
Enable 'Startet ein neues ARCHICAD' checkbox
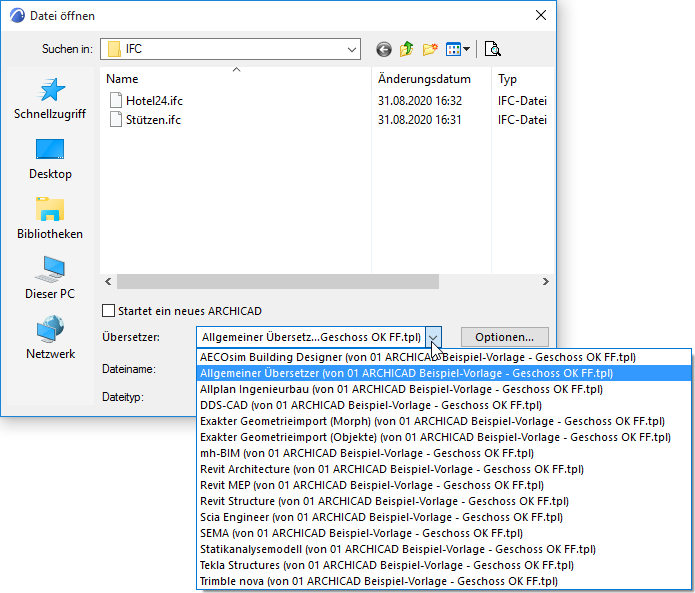point(108,311)
